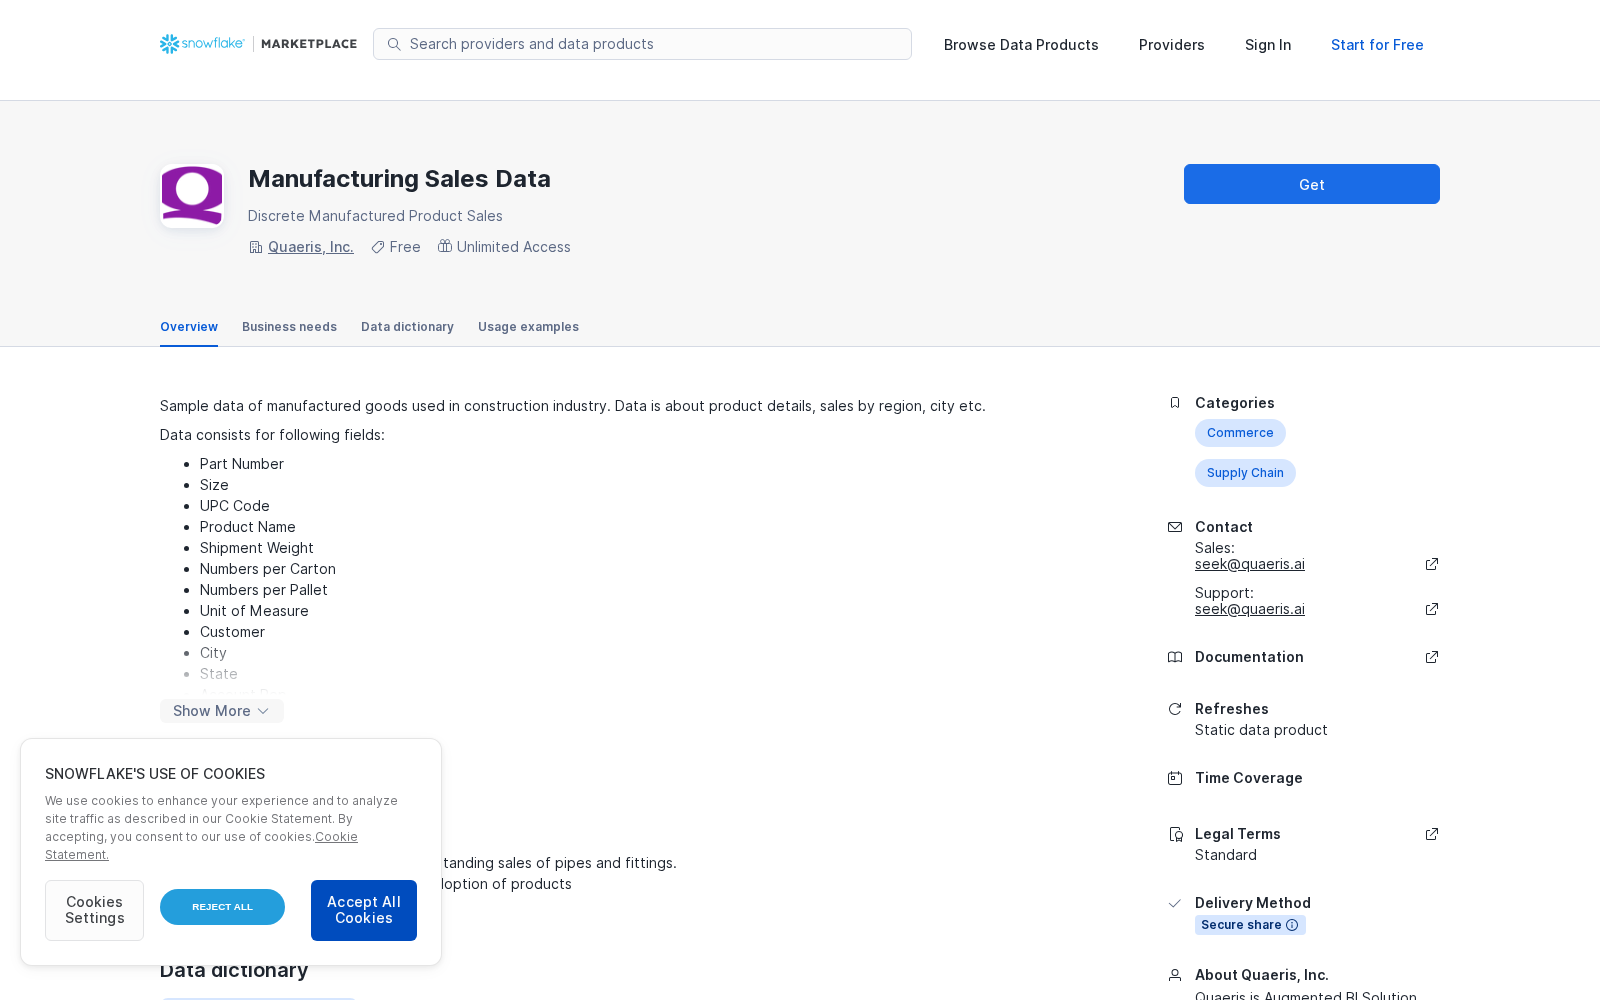Open Browse Data Products in navigation
1600x1000 pixels.
click(1021, 45)
